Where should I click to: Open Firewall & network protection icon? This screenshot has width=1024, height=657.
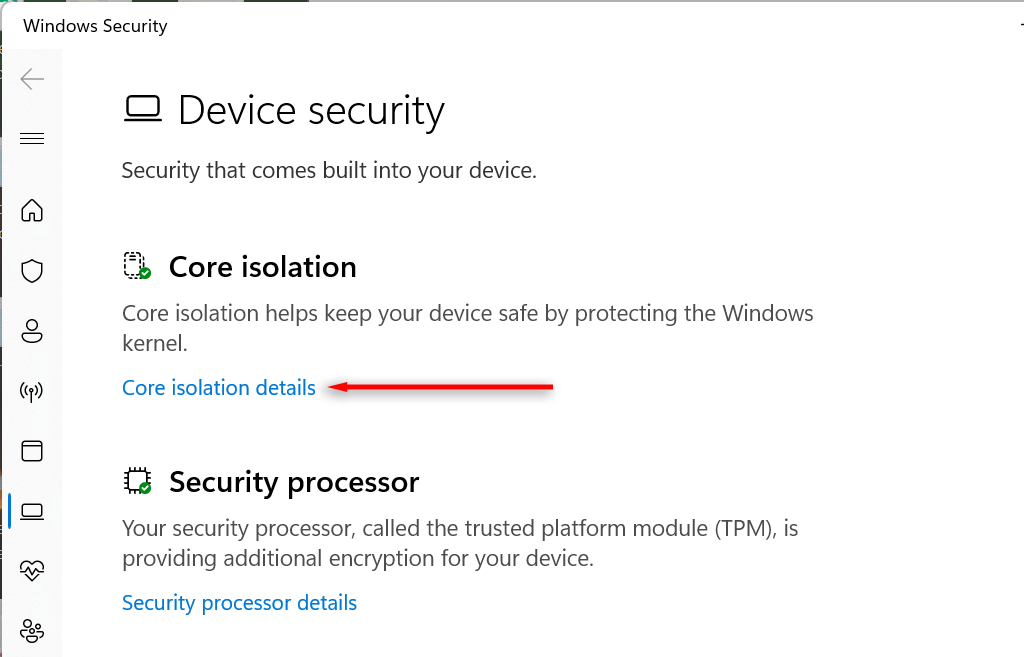coord(32,391)
